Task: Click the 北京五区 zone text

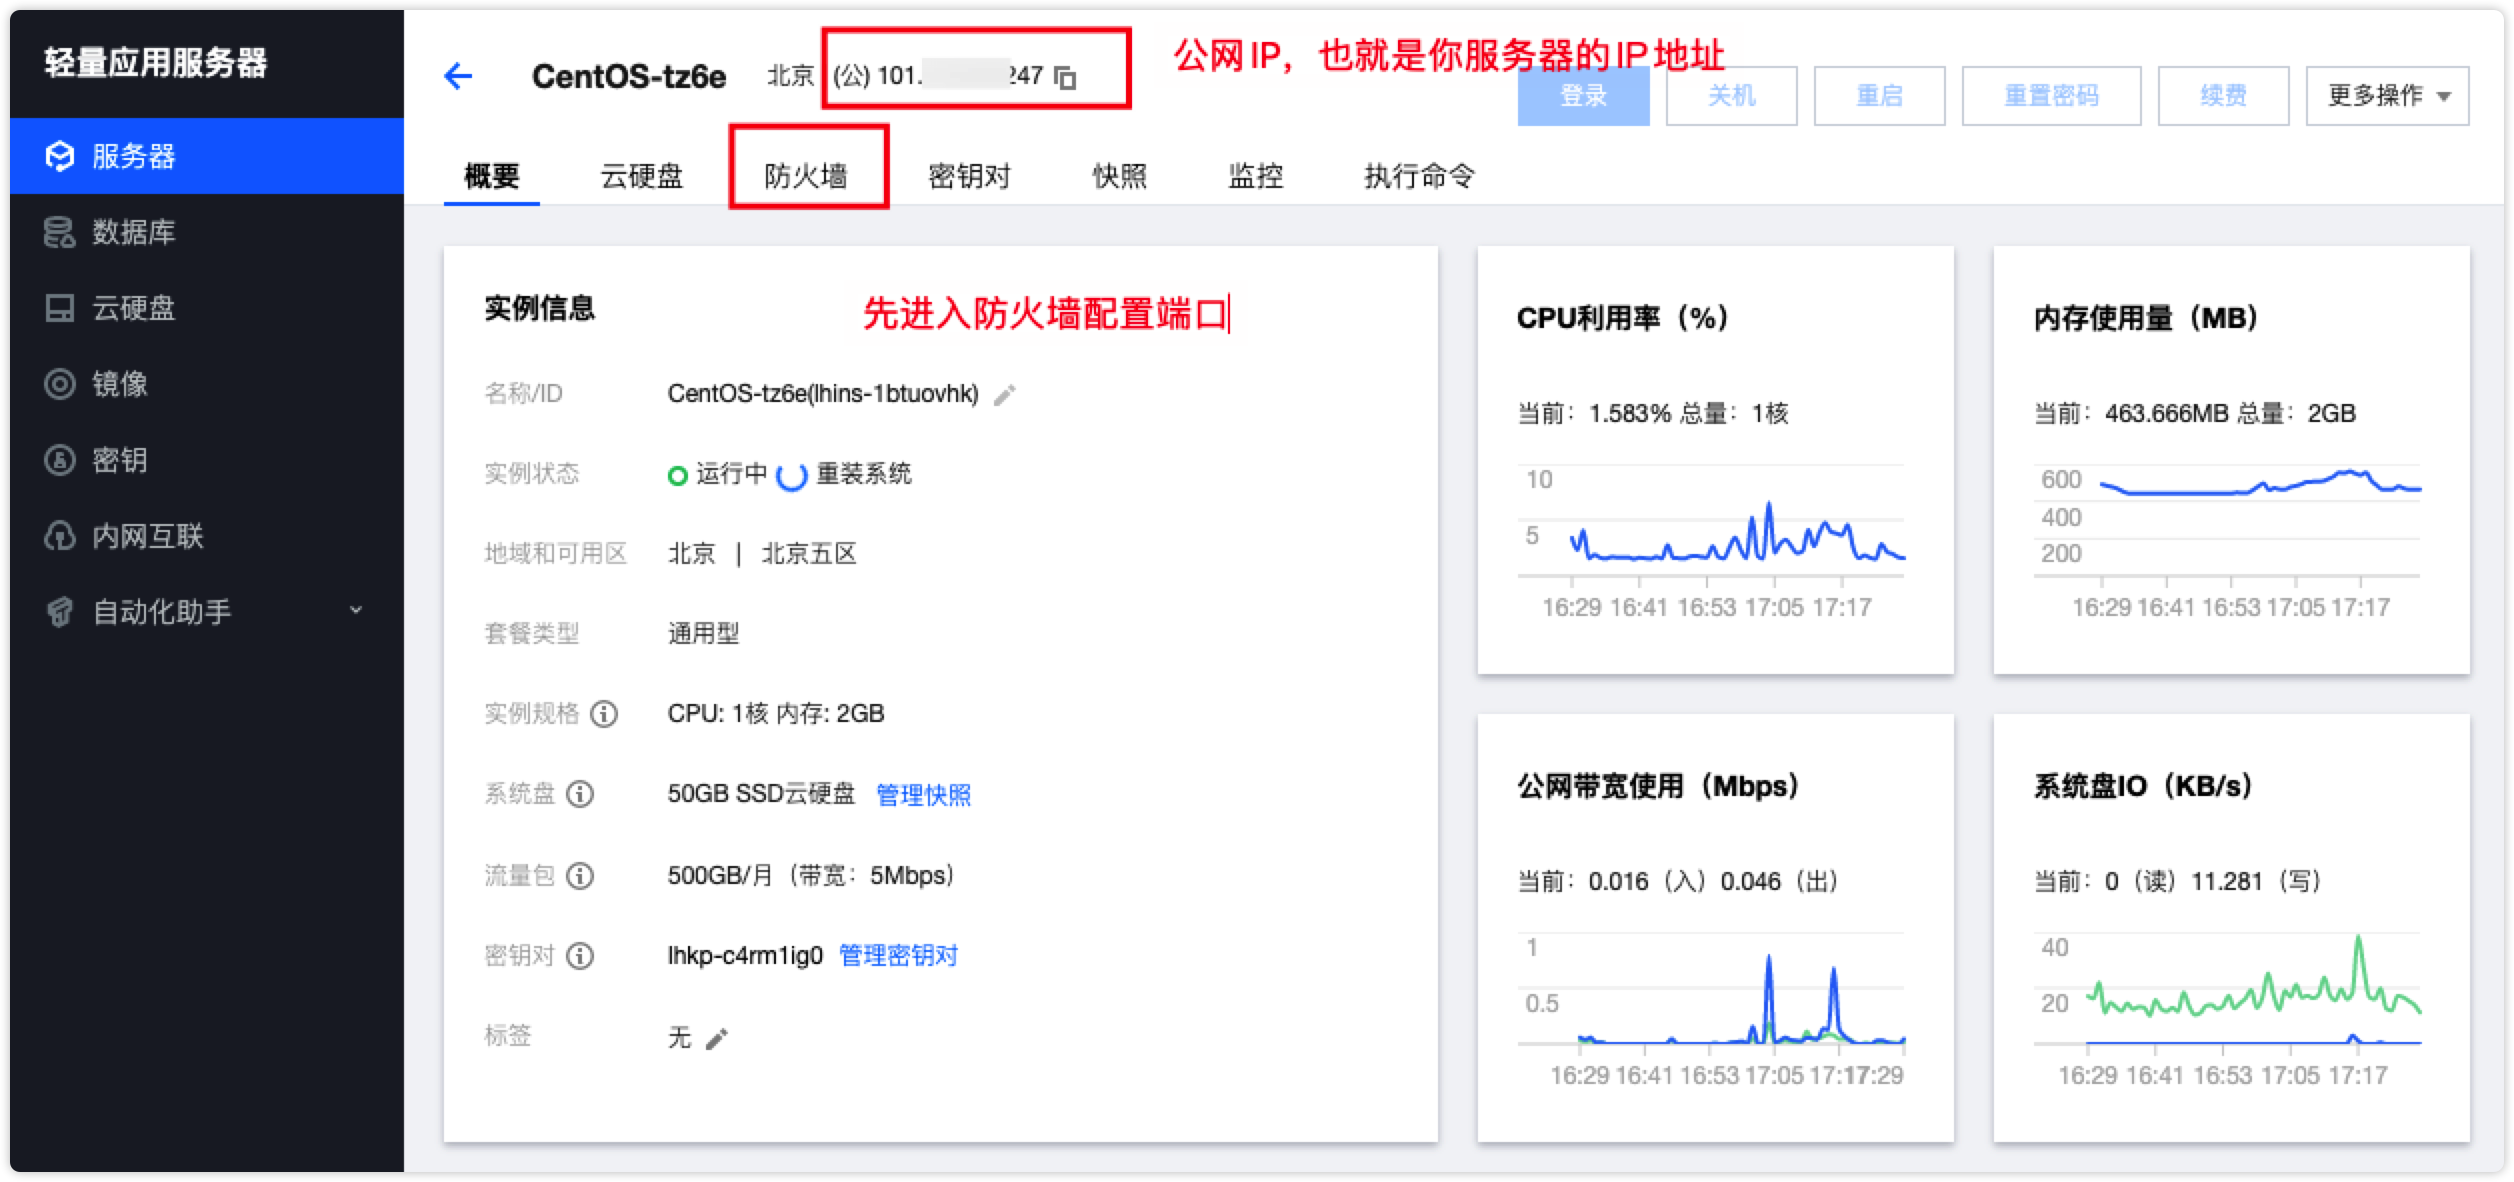Action: (x=809, y=554)
